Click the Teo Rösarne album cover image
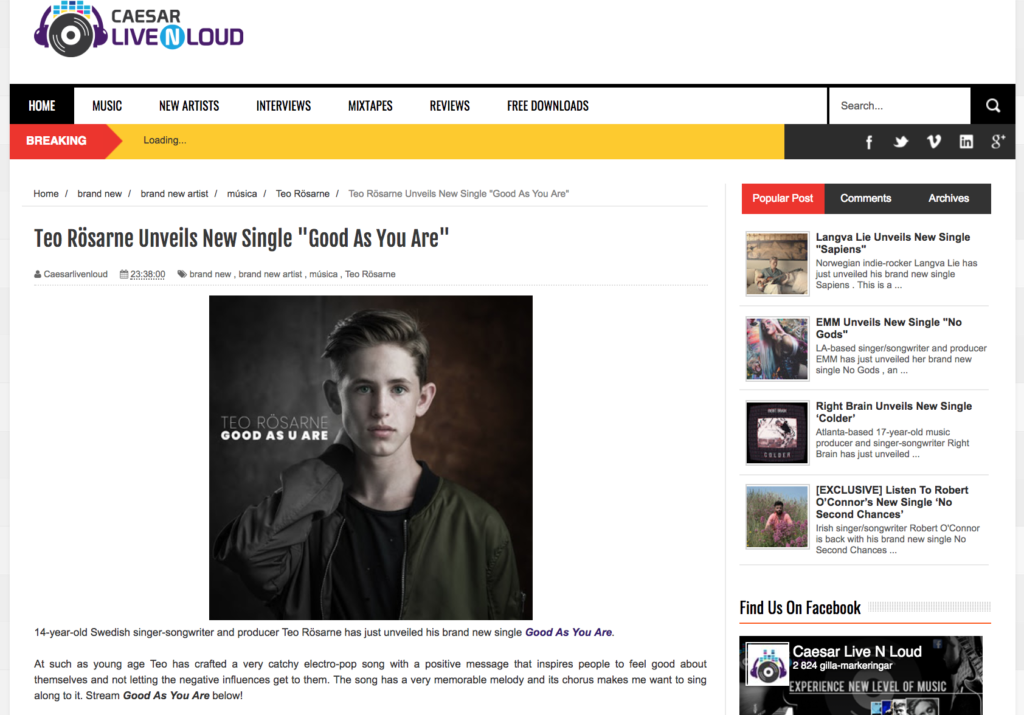The height and width of the screenshot is (715, 1024). click(370, 457)
